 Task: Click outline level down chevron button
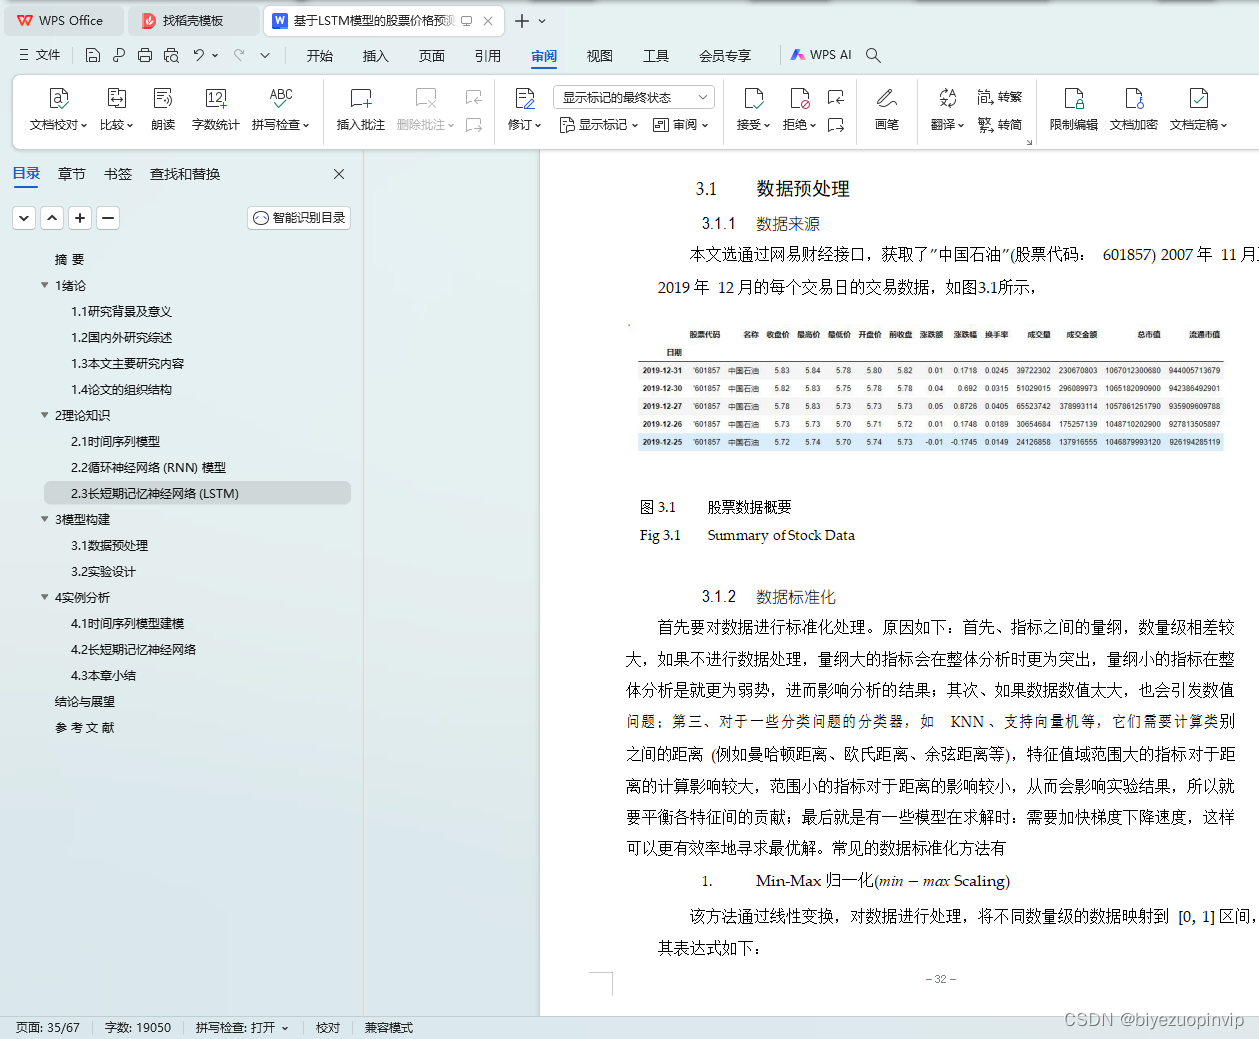pos(25,217)
